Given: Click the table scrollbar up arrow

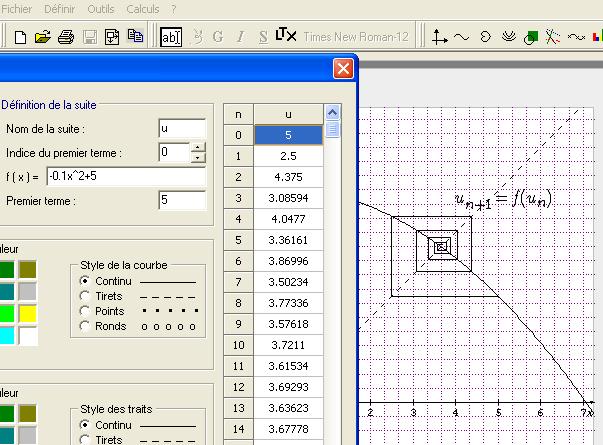Looking at the screenshot, I should click(333, 113).
